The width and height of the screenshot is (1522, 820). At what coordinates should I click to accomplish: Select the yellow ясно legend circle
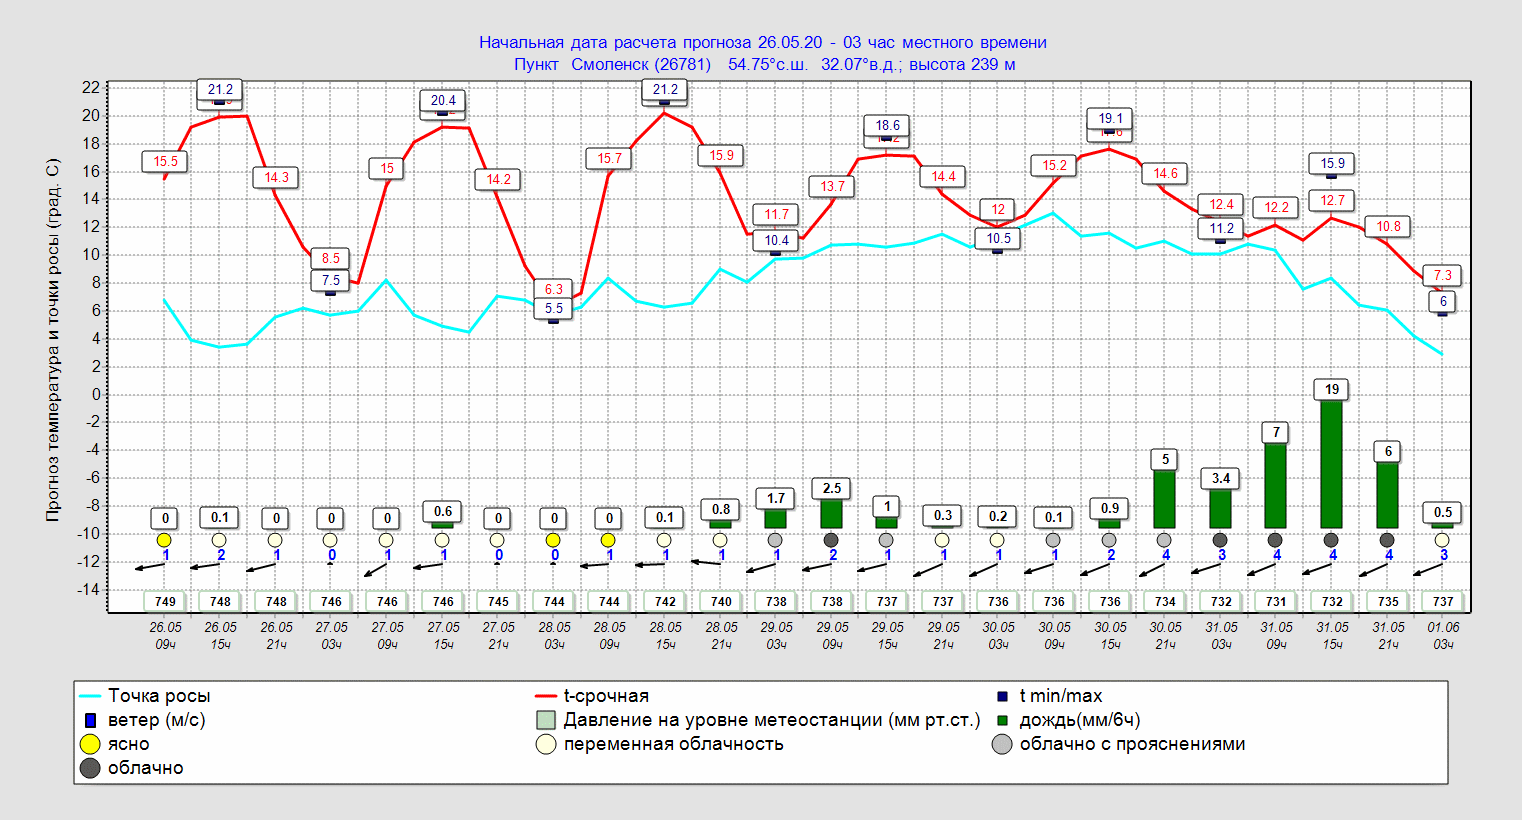pos(90,744)
